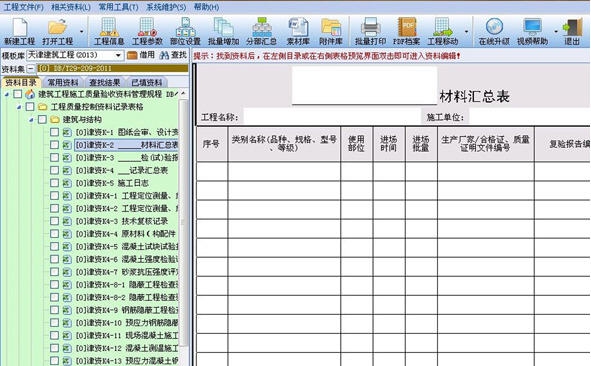Collapse the 工程质量控制资料记录表格 node
Viewport: 591px width, 366px height.
point(19,107)
